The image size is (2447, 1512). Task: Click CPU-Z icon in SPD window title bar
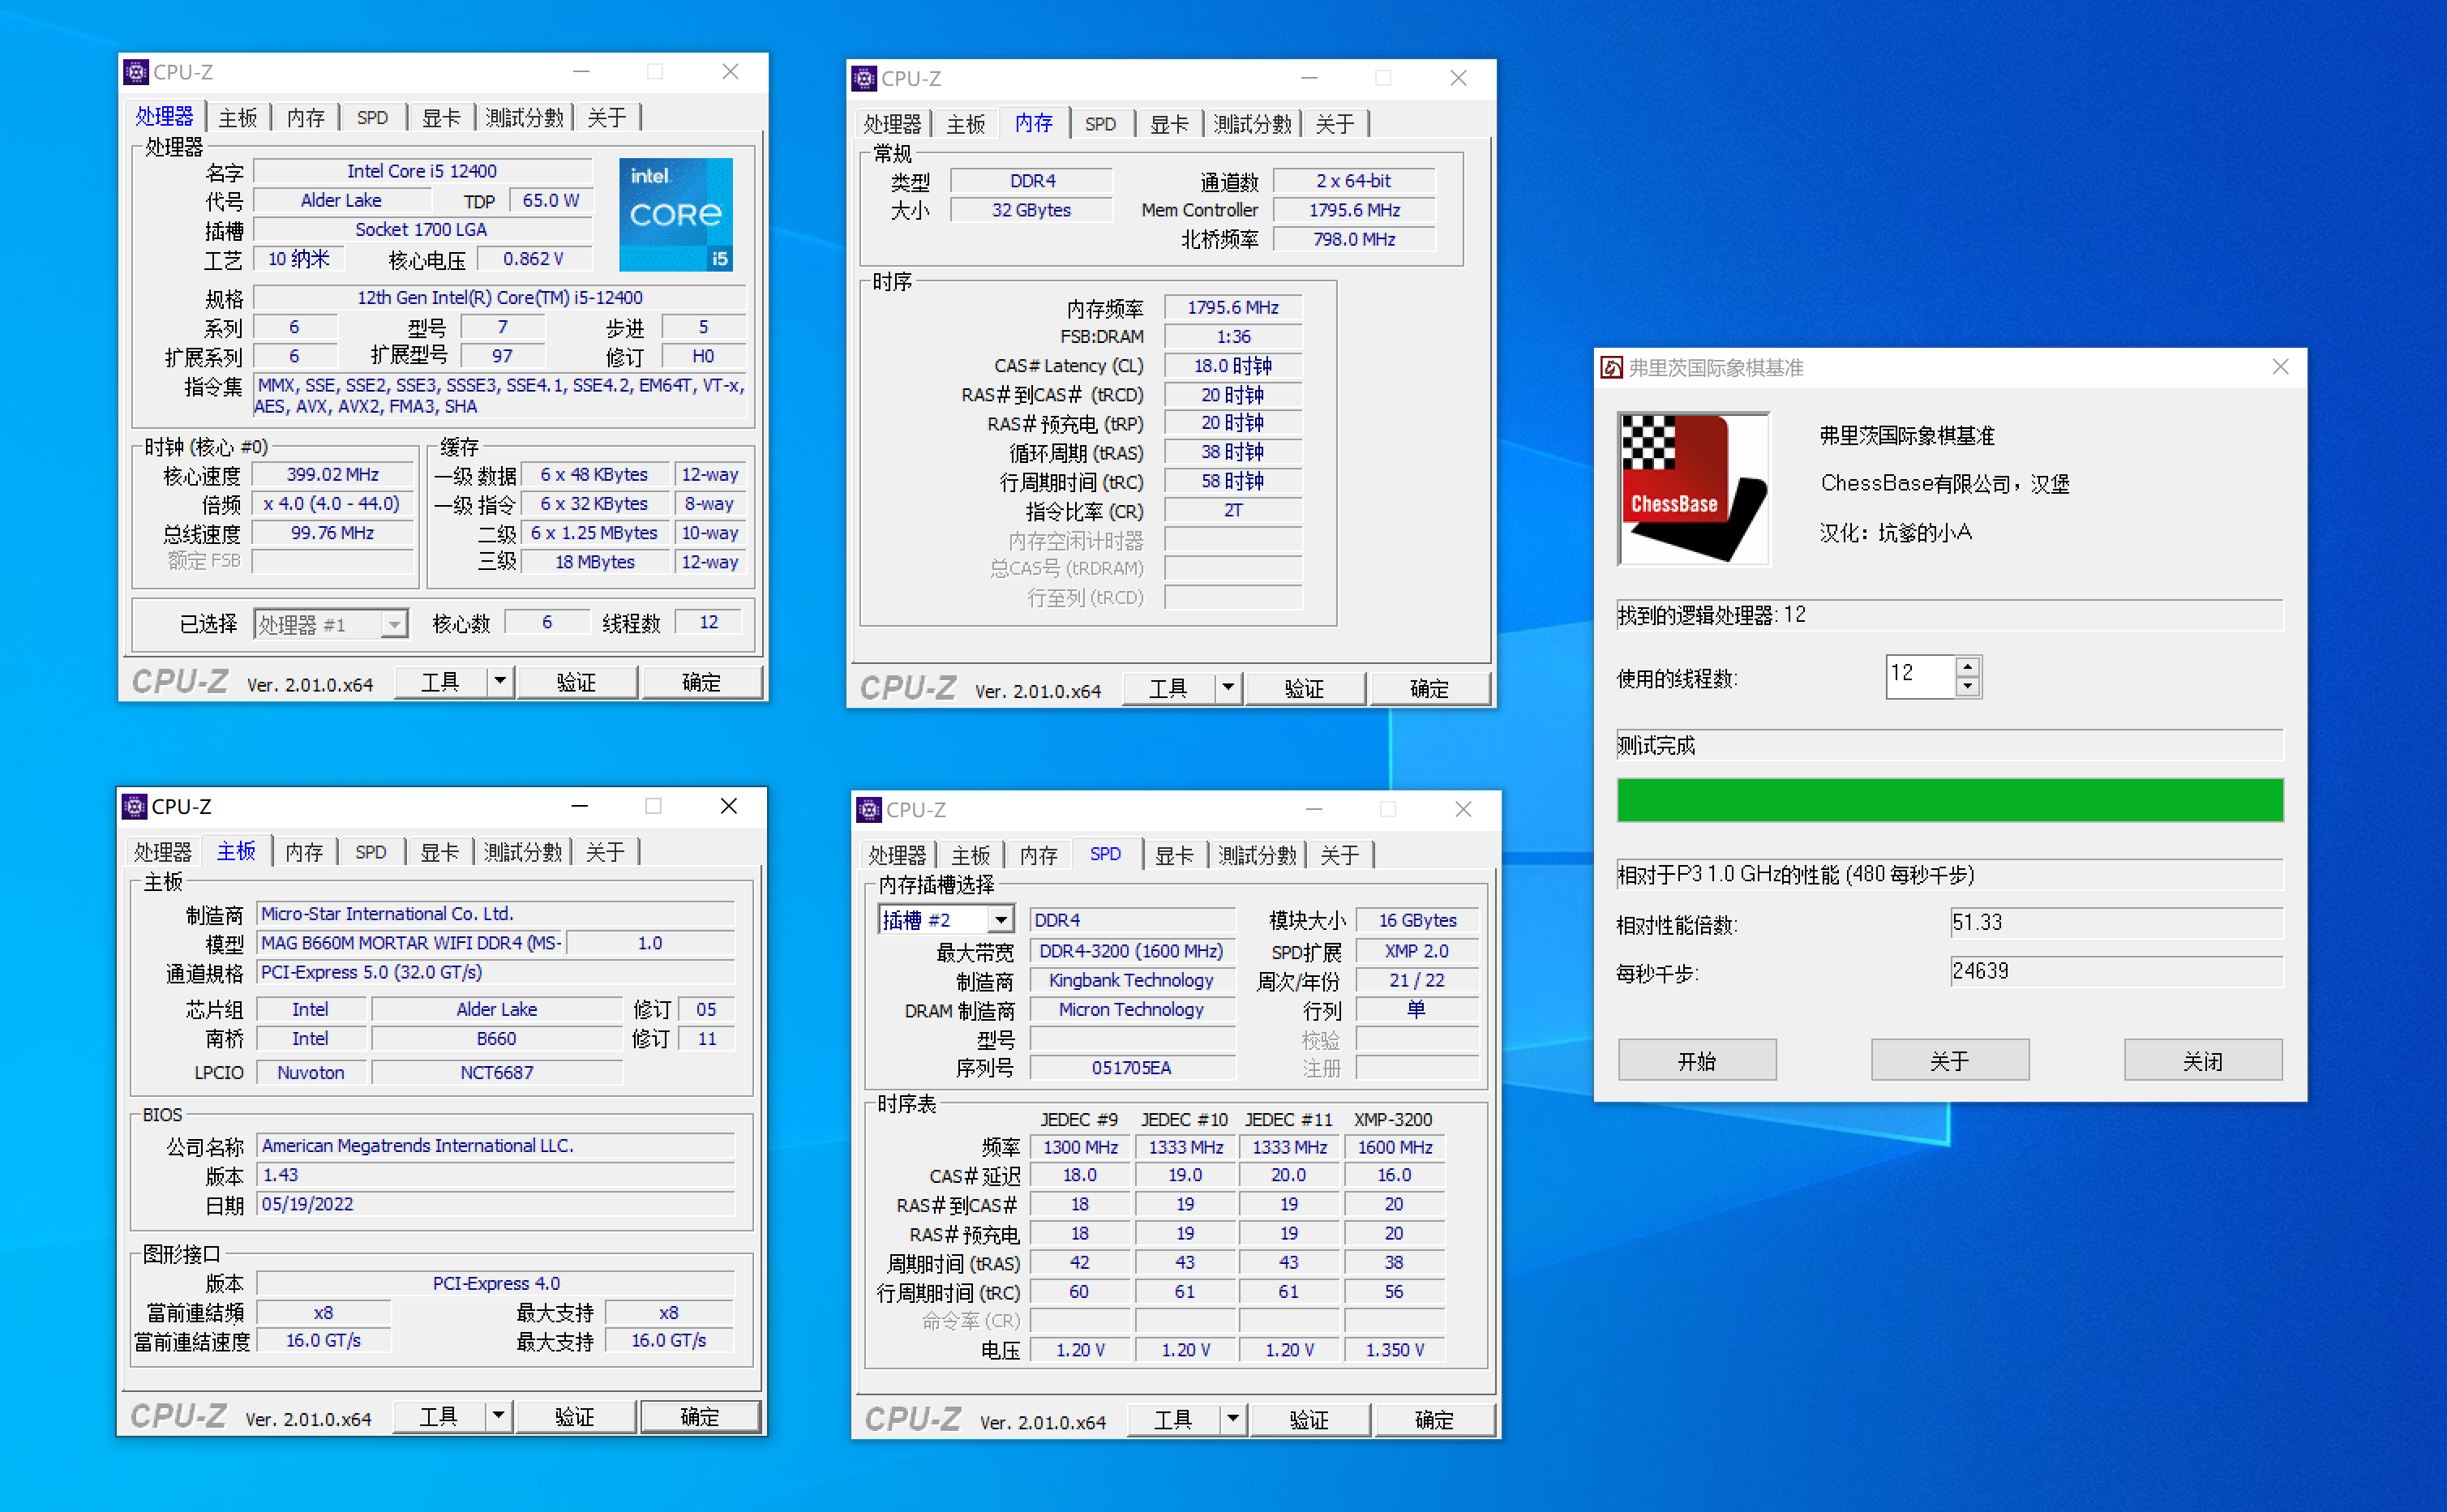pyautogui.click(x=869, y=809)
